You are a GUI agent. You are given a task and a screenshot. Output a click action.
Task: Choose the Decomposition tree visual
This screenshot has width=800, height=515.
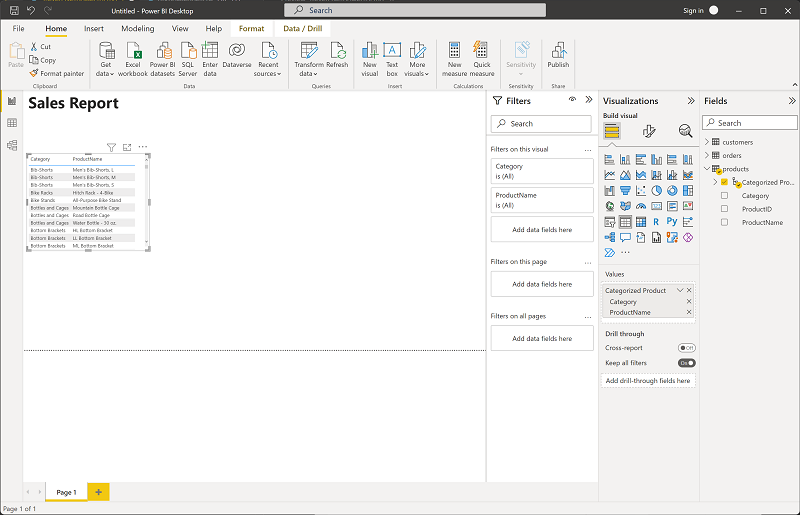click(610, 237)
